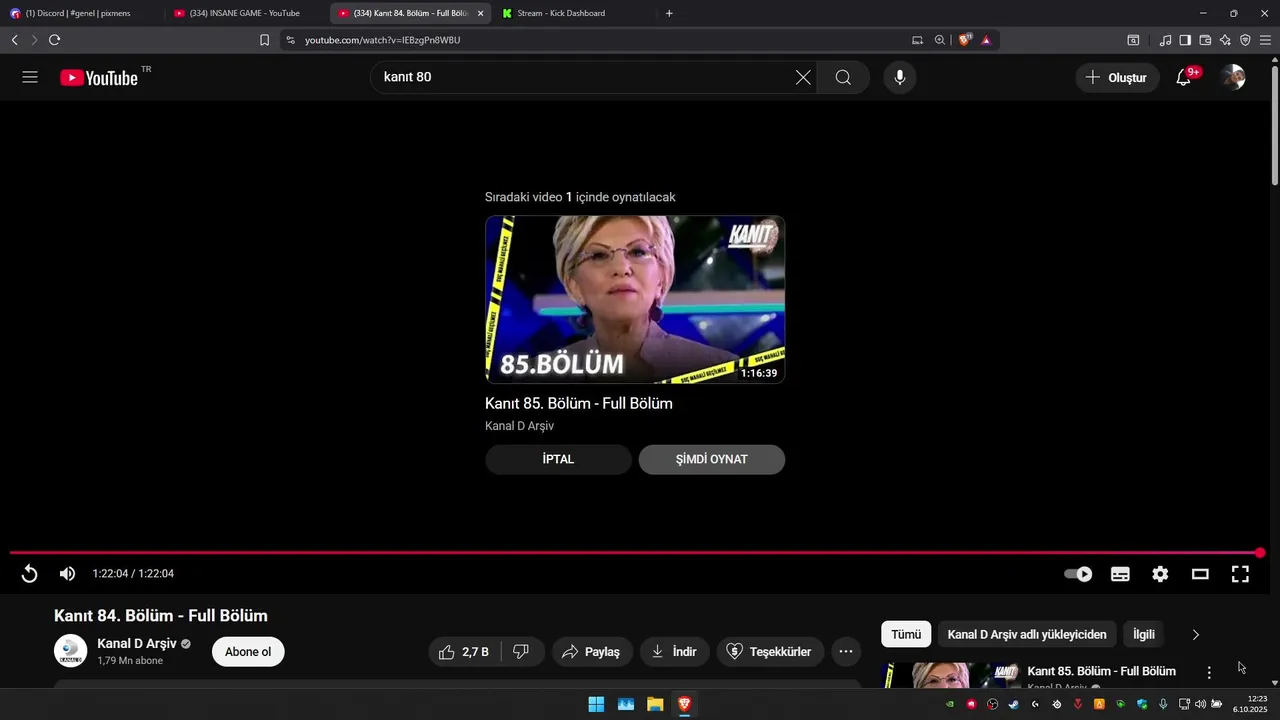Open more actions ellipsis under video
The image size is (1280, 720).
(x=845, y=652)
